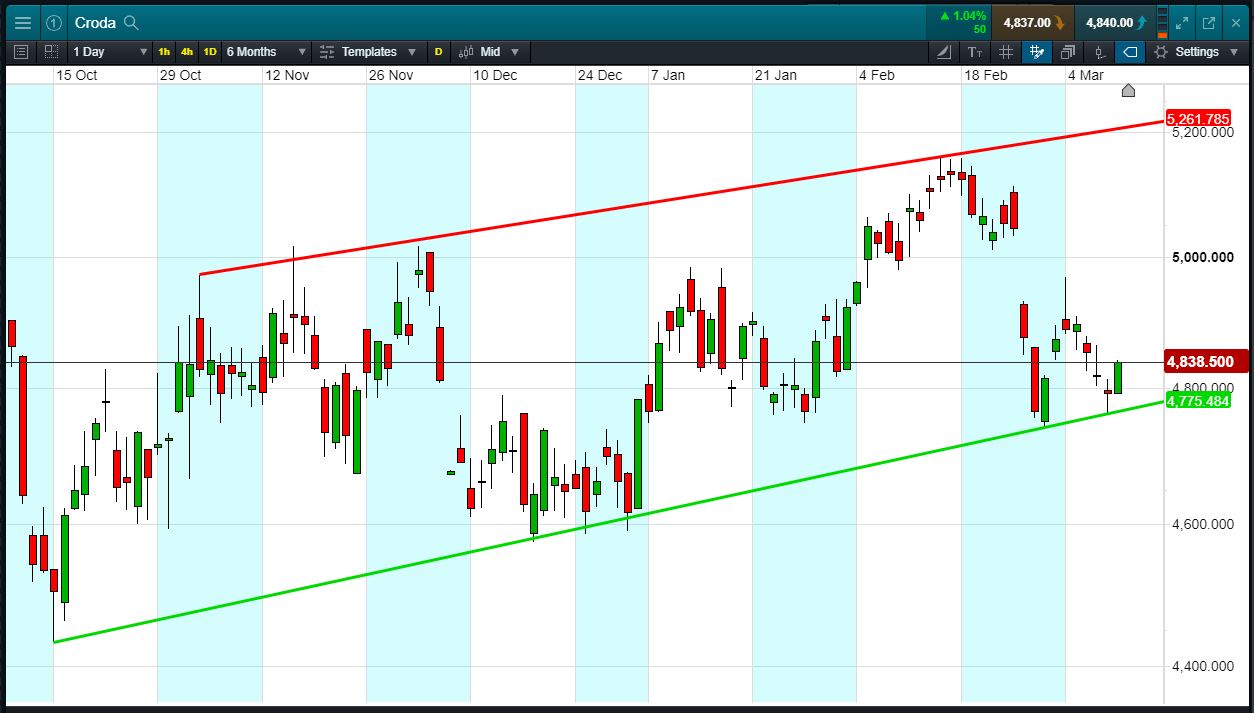This screenshot has height=713, width=1254.
Task: Select the red upper trend line
Action: click(683, 198)
